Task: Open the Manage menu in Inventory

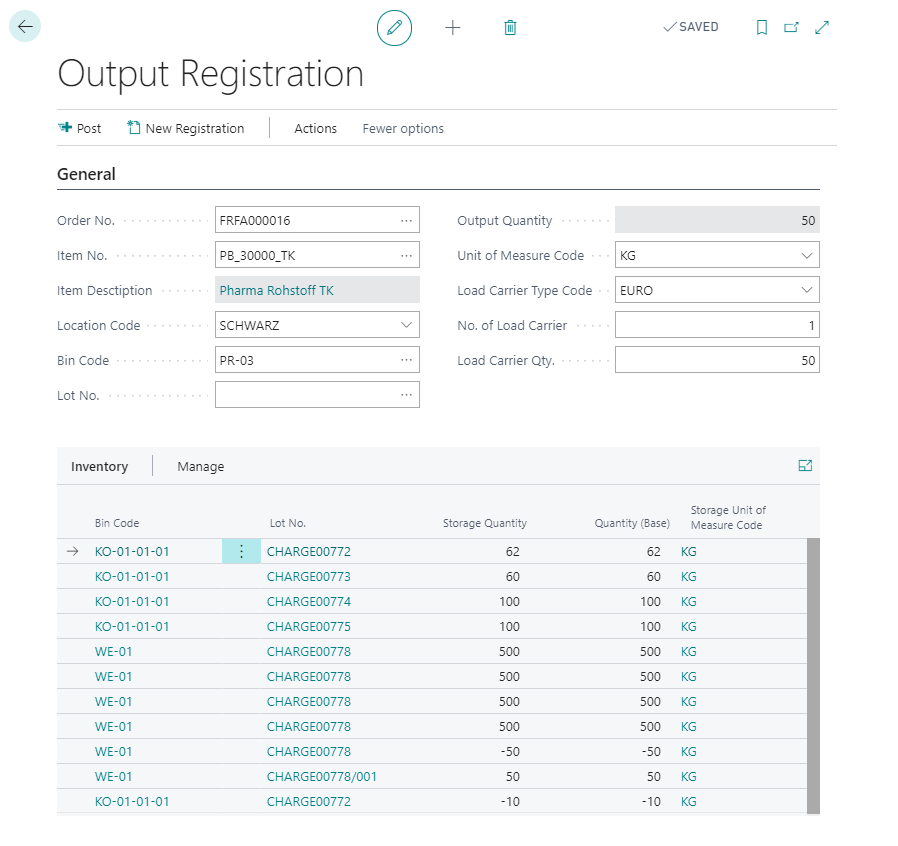Action: [x=200, y=467]
